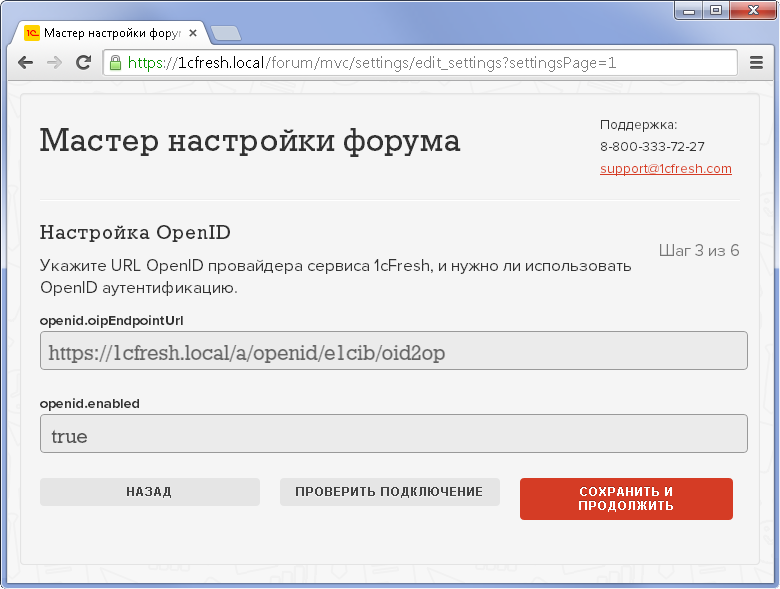The image size is (780, 589).
Task: Click the Настройка OpenID heading
Action: click(x=135, y=233)
